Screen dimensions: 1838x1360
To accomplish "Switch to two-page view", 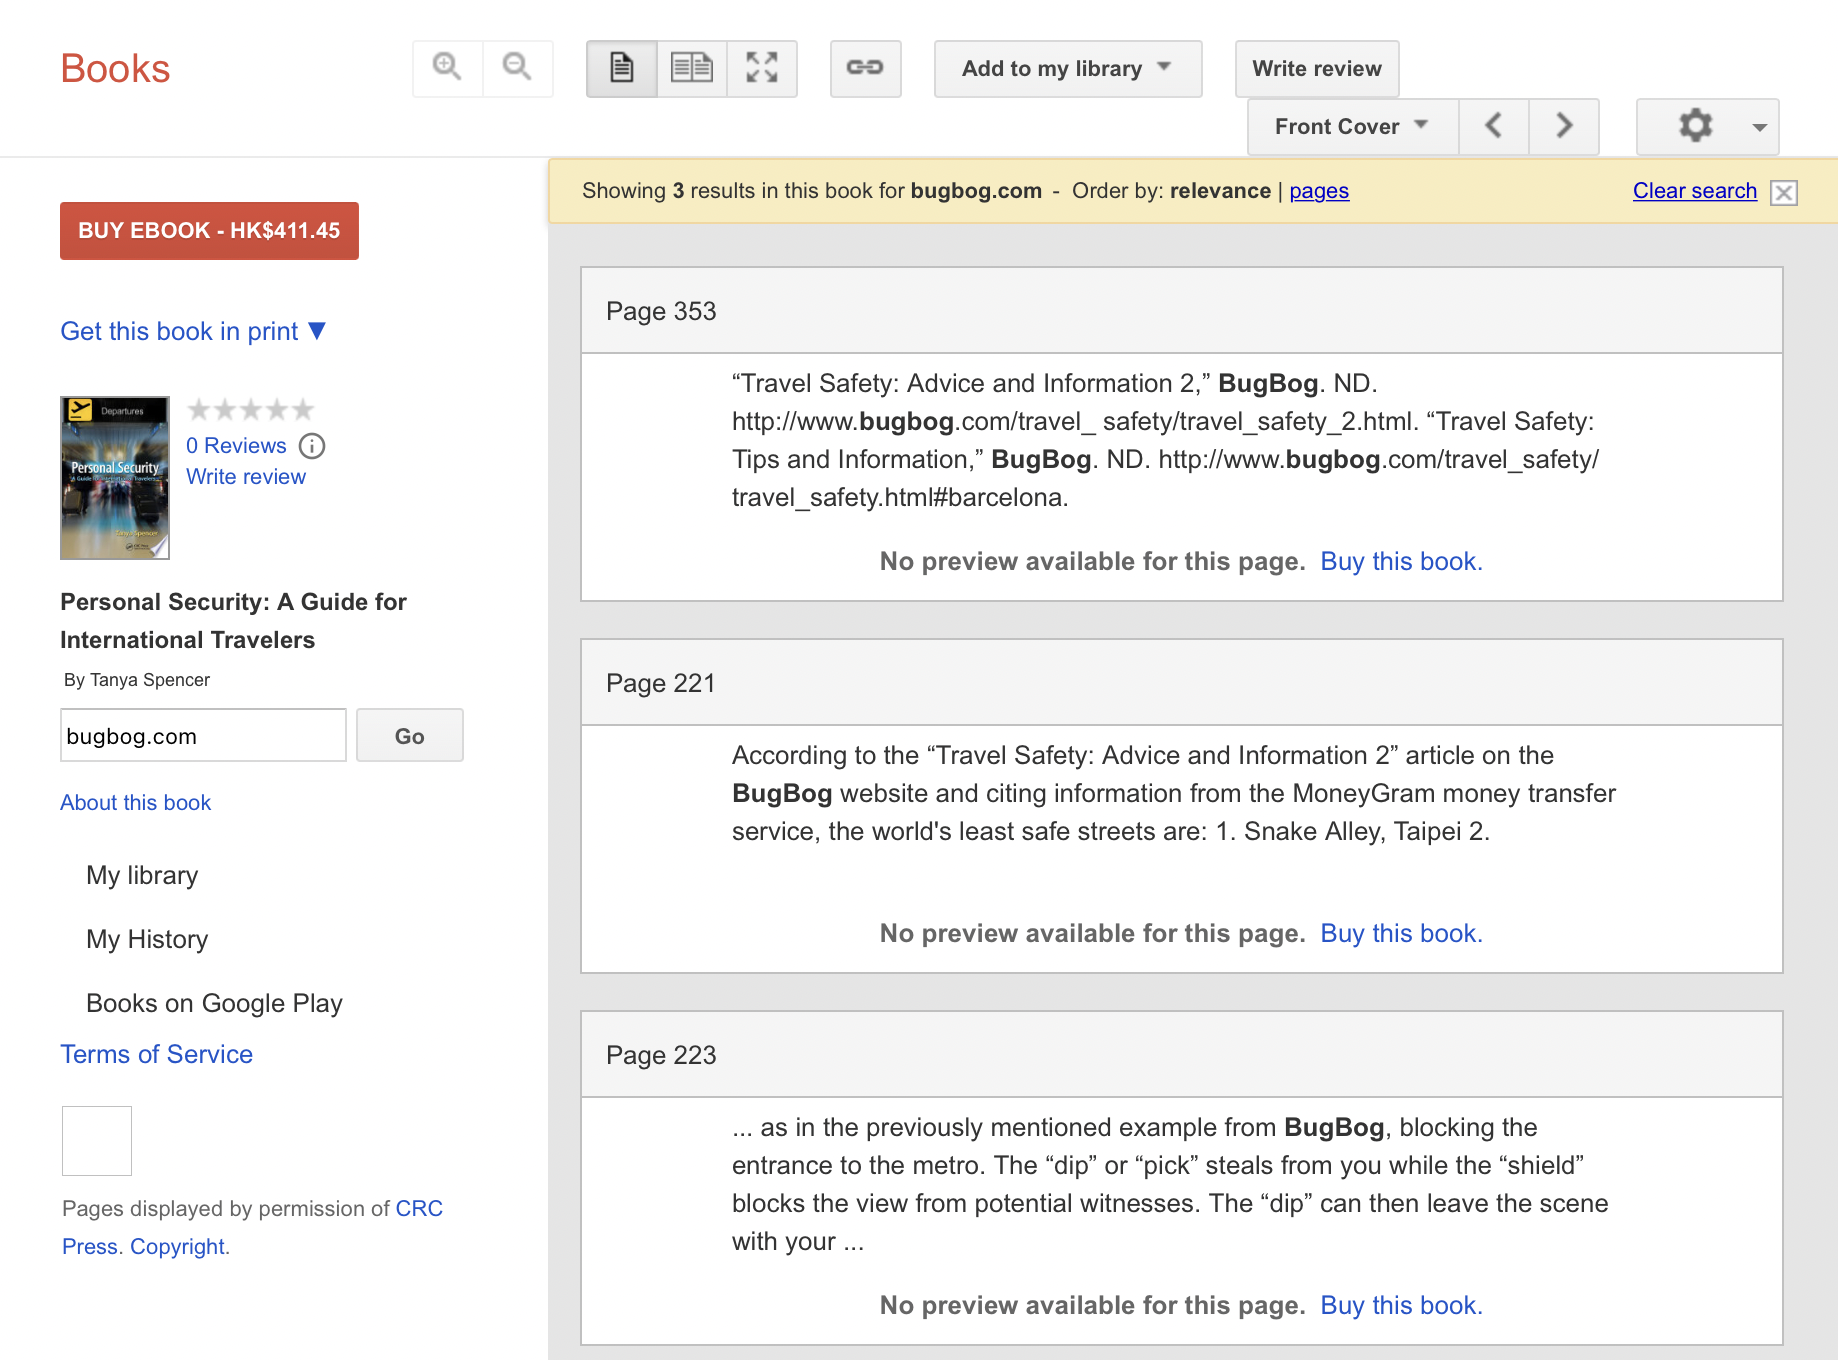I will (x=692, y=68).
